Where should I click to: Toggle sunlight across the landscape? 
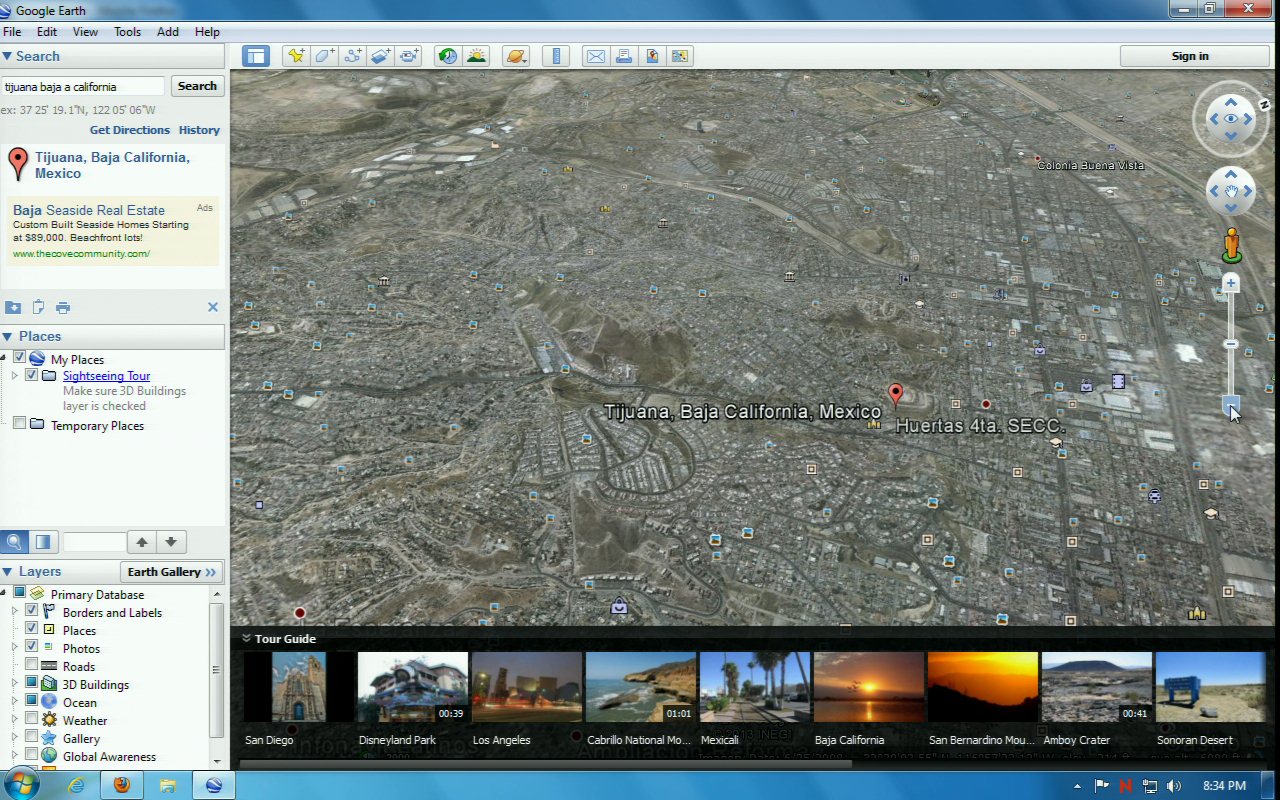[x=476, y=56]
